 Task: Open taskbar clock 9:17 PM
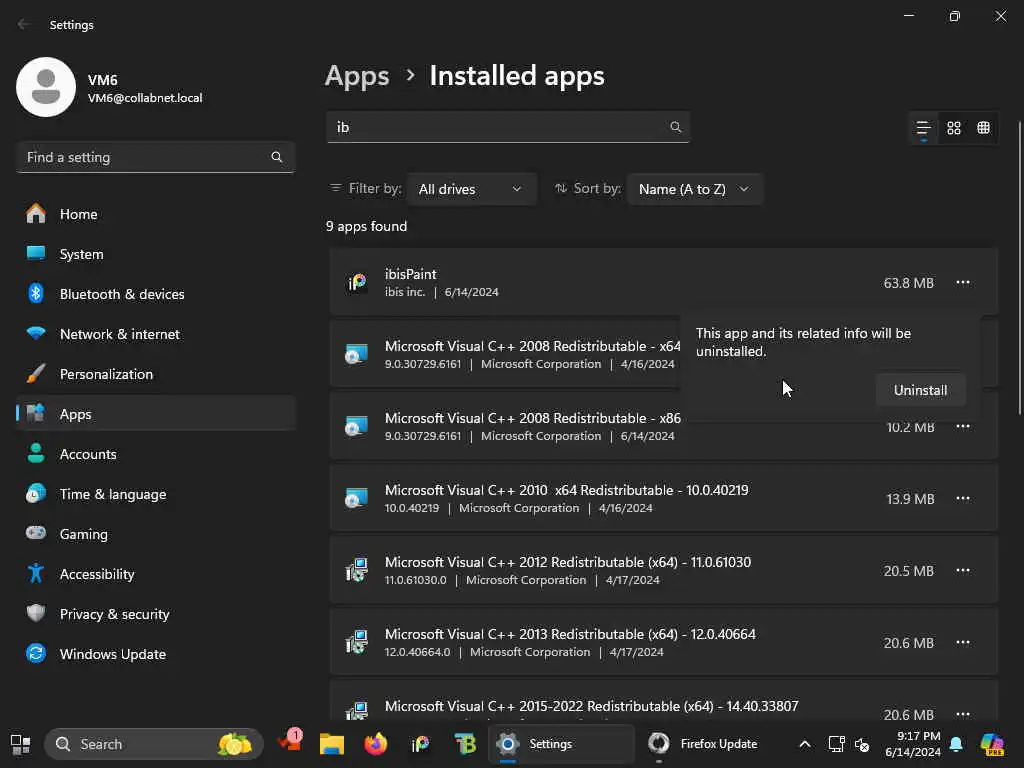point(913,744)
